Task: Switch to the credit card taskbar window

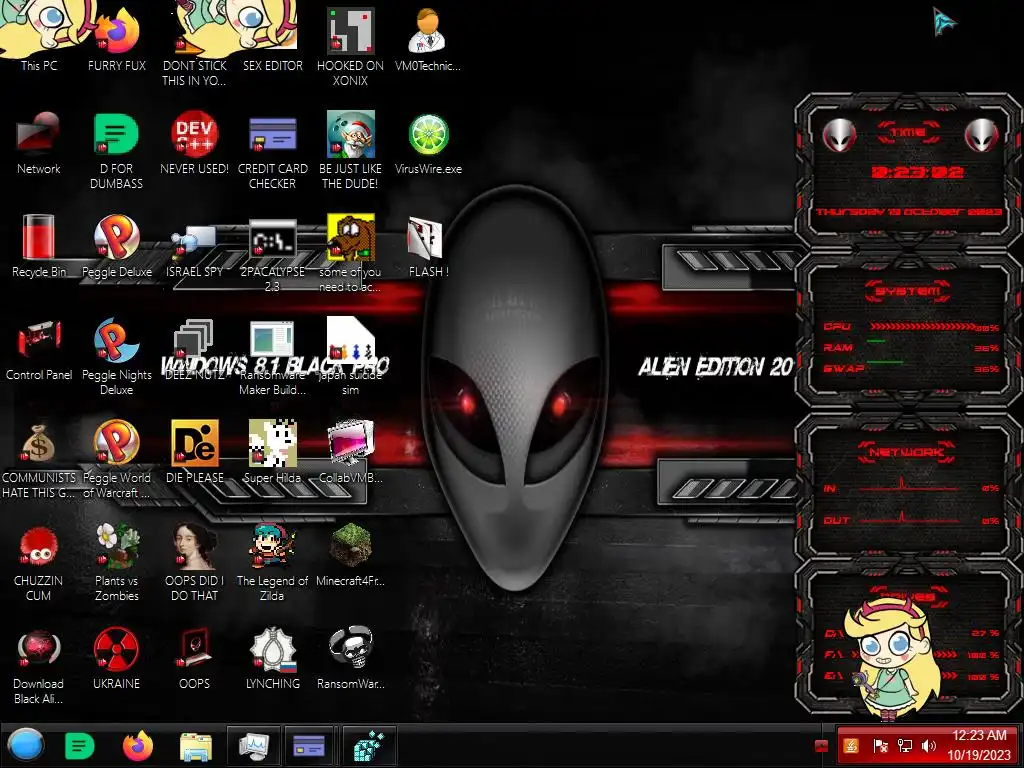Action: click(310, 746)
